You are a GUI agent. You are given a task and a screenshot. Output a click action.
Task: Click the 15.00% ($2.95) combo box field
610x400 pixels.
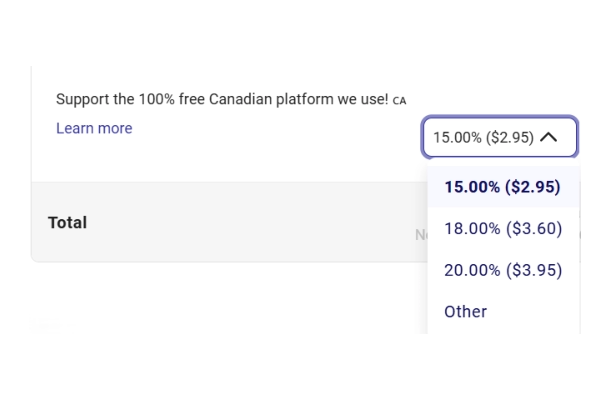click(484, 138)
